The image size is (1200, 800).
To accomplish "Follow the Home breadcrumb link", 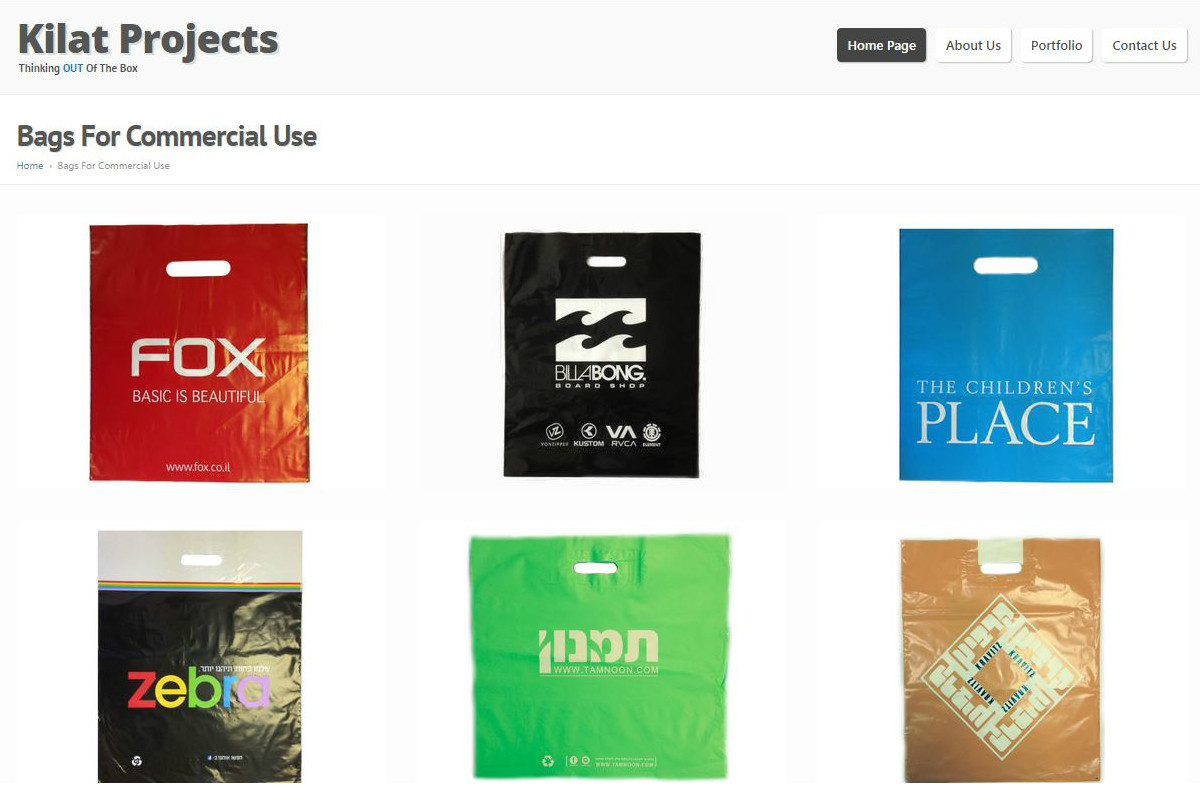I will point(30,166).
